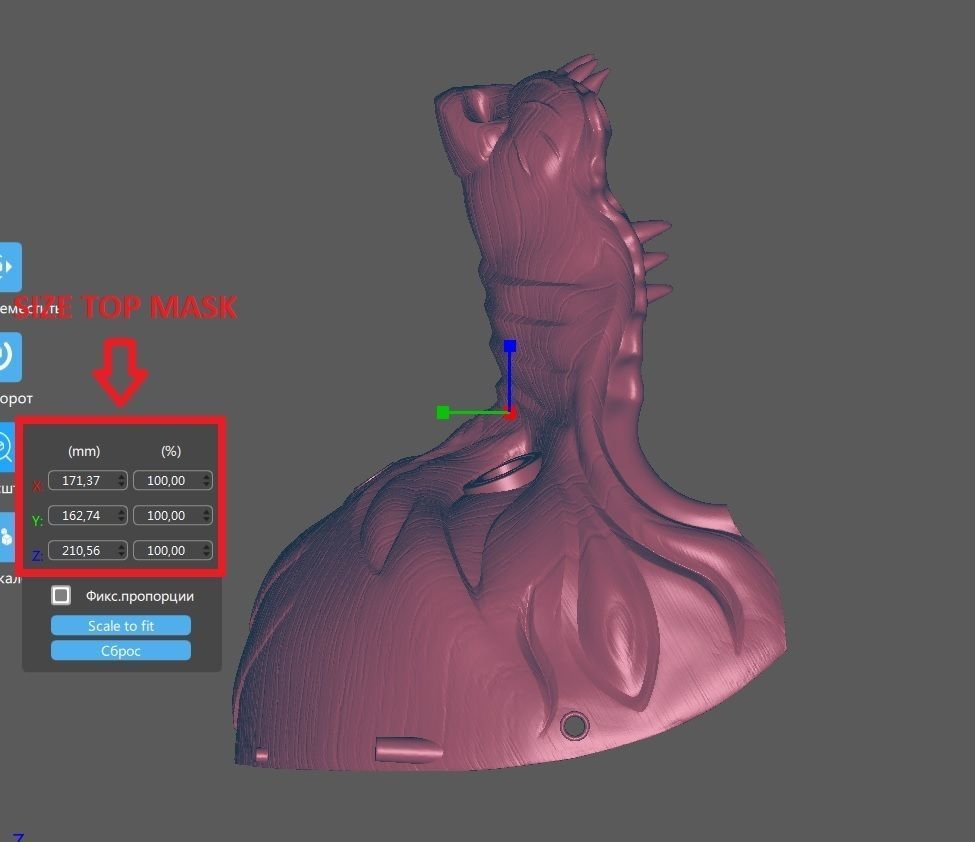
Task: Decrease Z mm value with down arrow
Action: pyautogui.click(x=121, y=554)
